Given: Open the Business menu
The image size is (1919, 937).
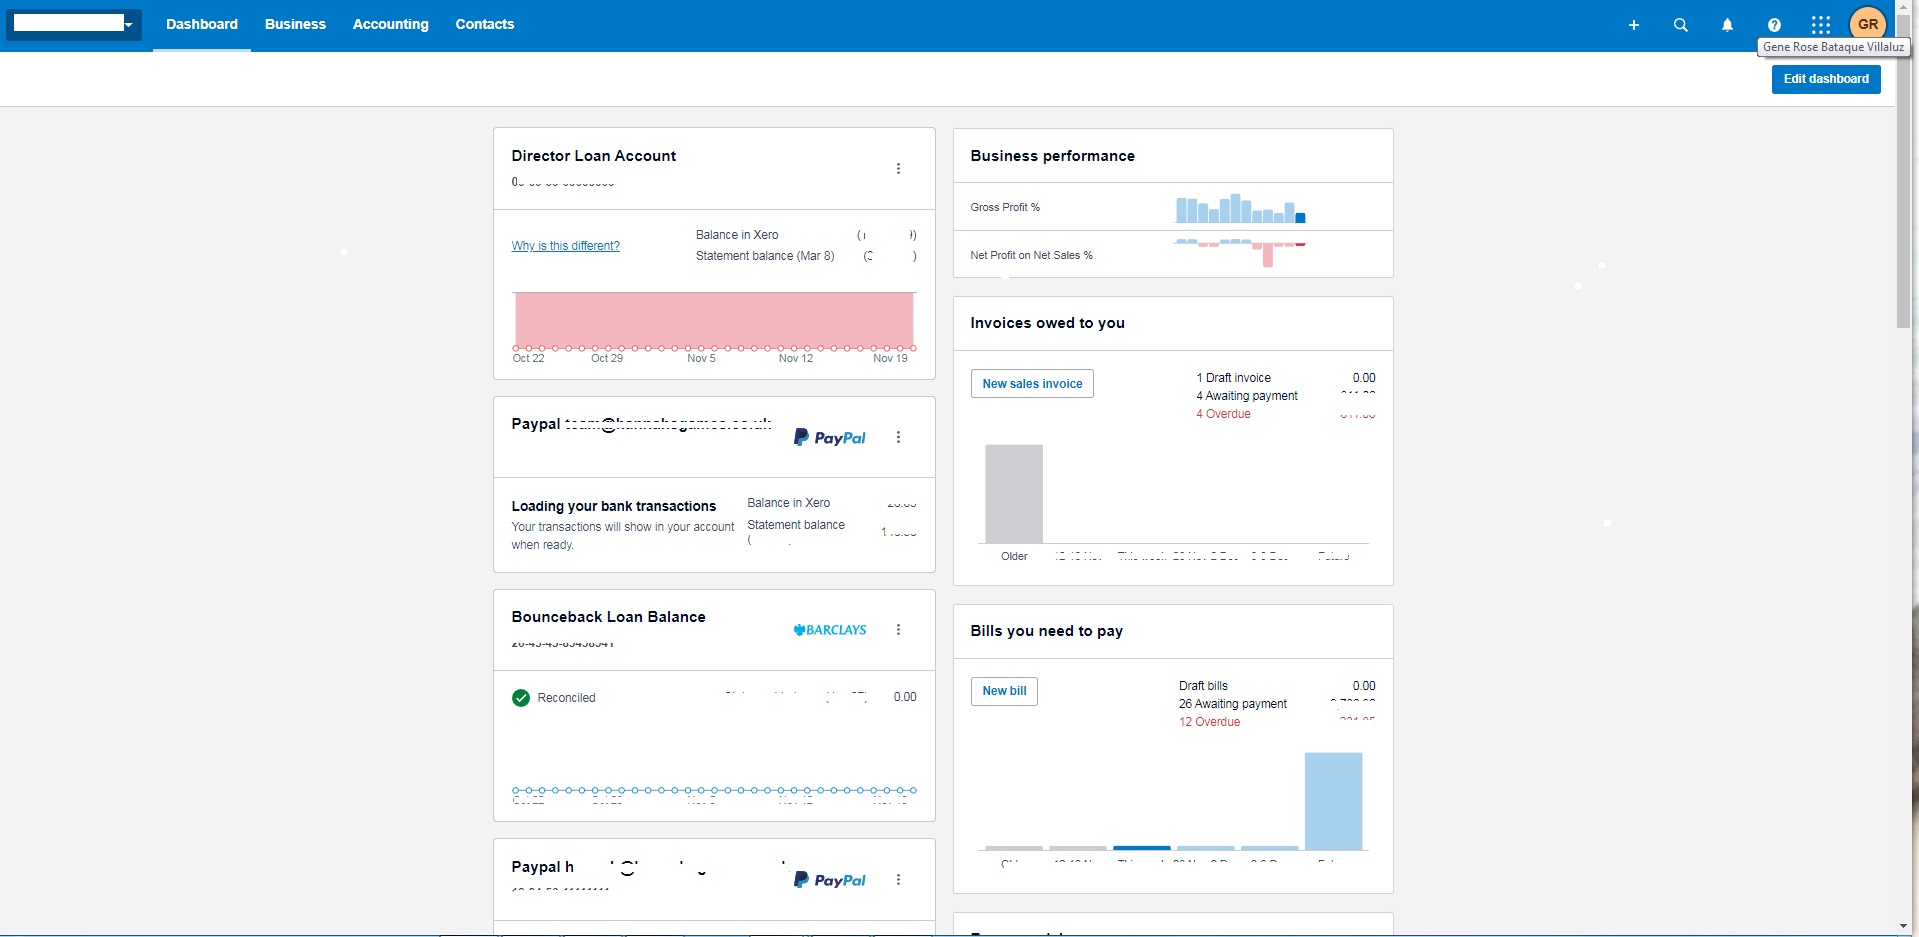Looking at the screenshot, I should (295, 24).
